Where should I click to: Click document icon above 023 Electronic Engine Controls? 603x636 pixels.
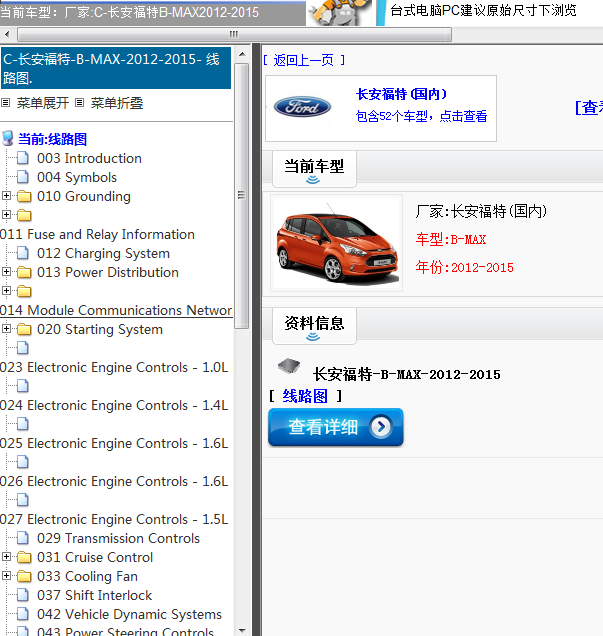coord(23,348)
